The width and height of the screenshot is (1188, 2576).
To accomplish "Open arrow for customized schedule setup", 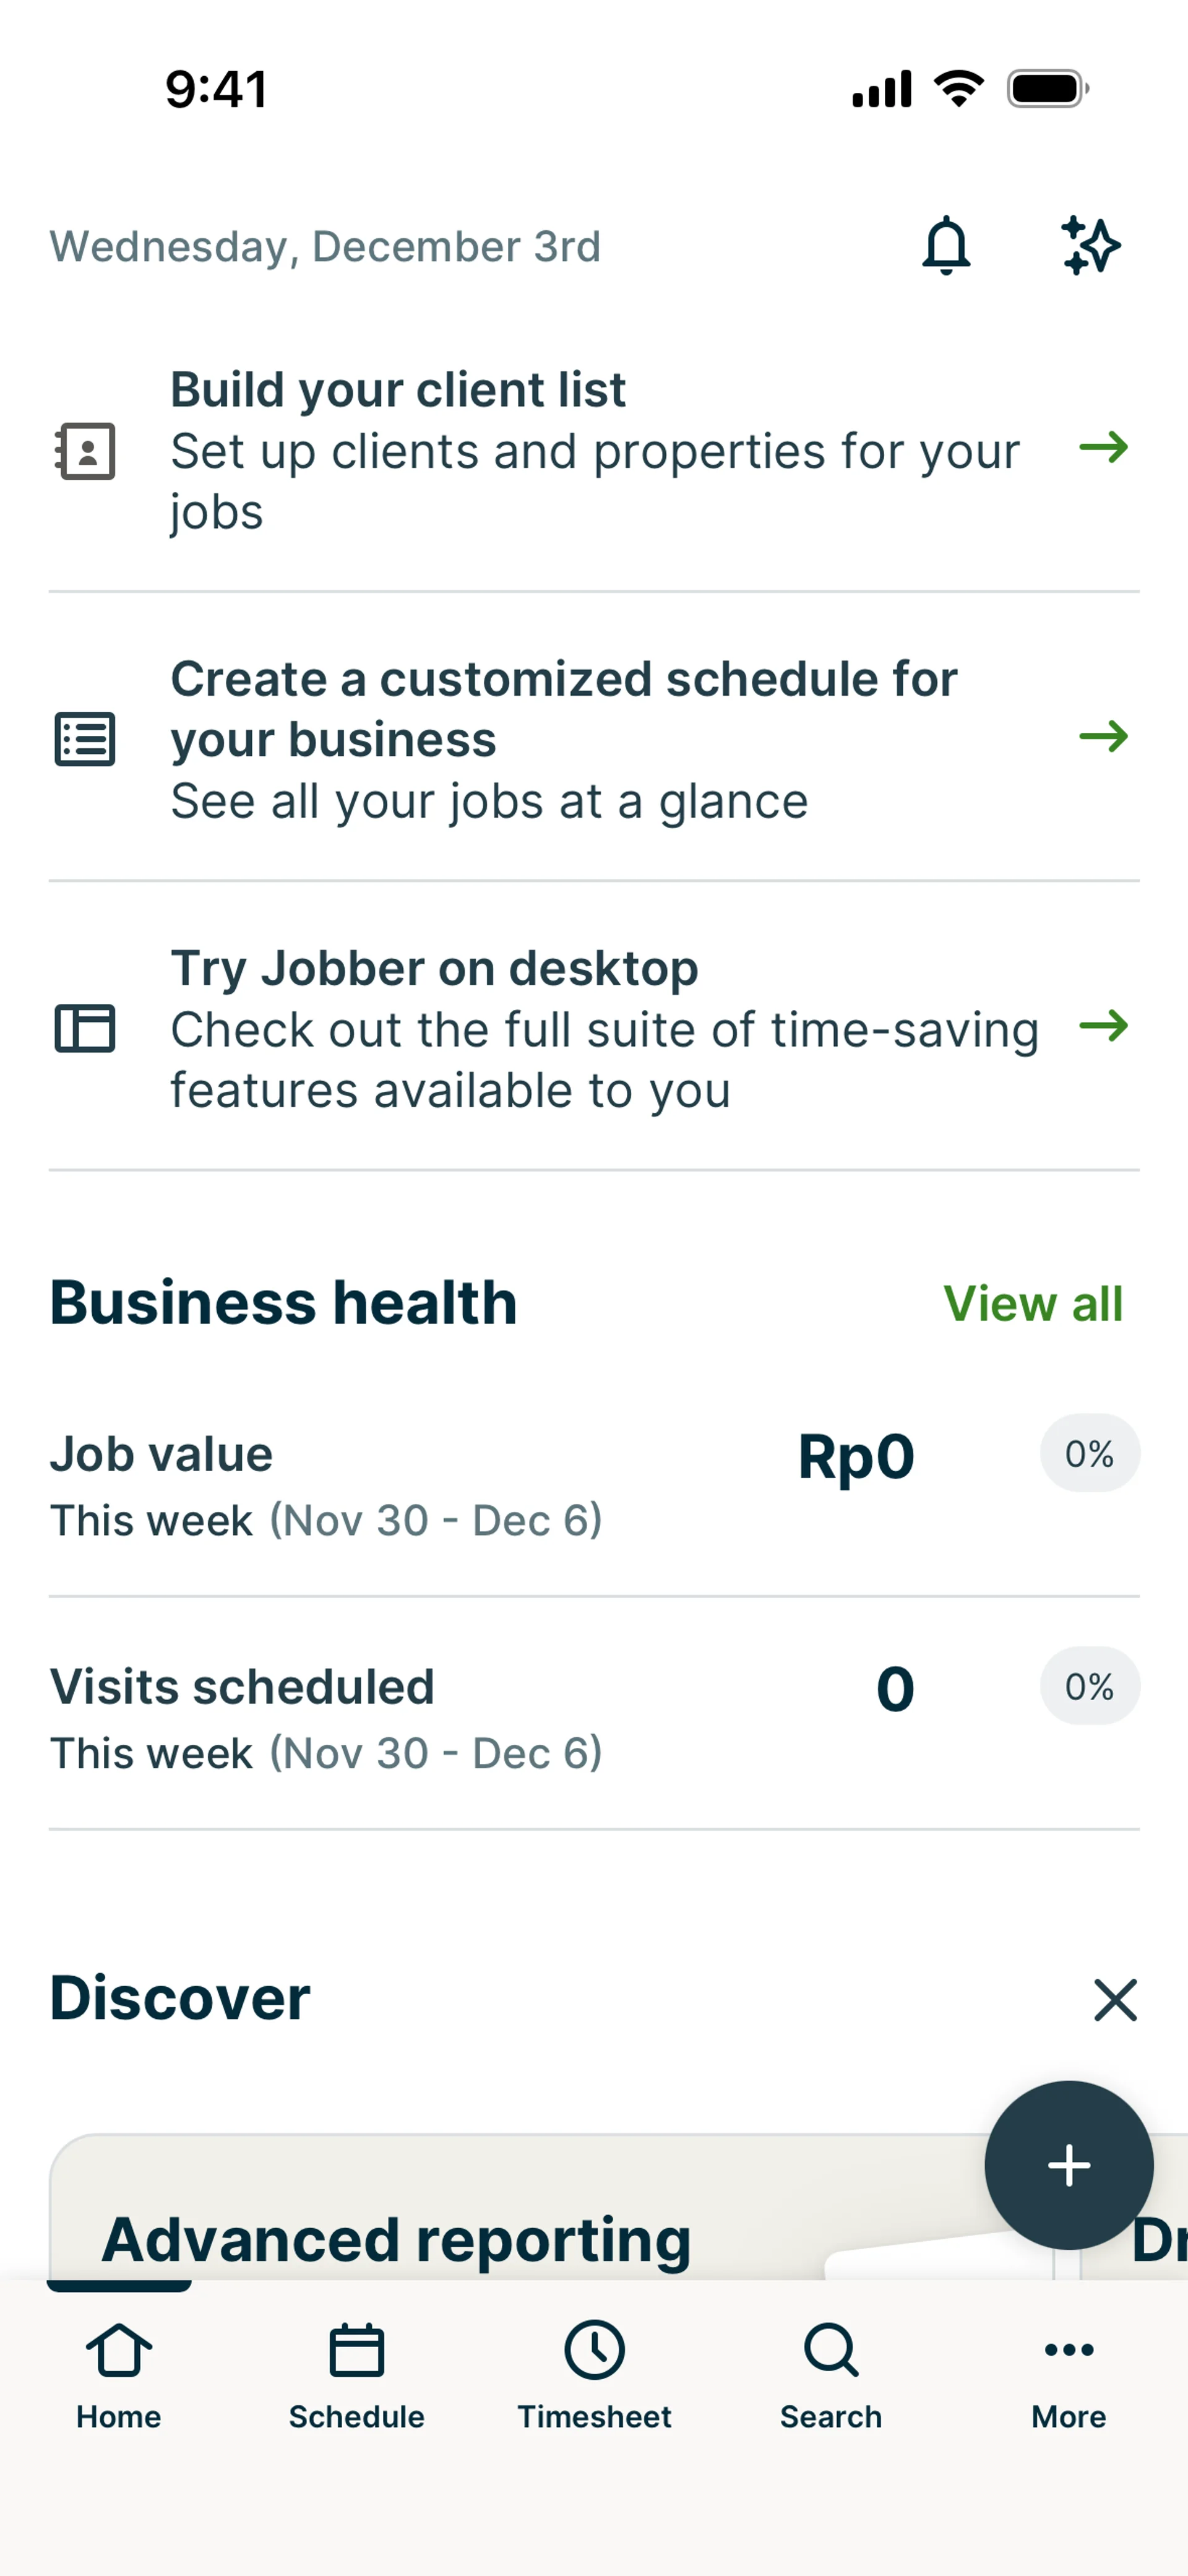I will [1104, 737].
